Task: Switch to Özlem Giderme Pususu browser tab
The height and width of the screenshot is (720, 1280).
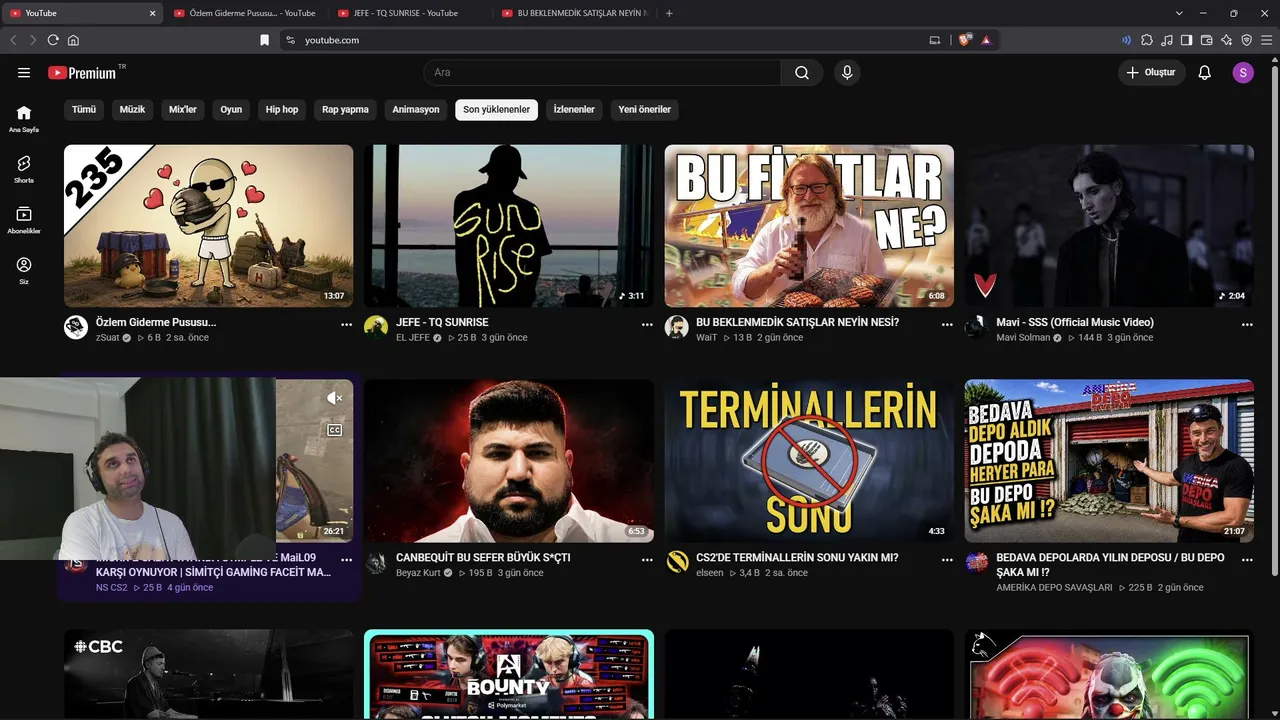Action: click(x=245, y=13)
